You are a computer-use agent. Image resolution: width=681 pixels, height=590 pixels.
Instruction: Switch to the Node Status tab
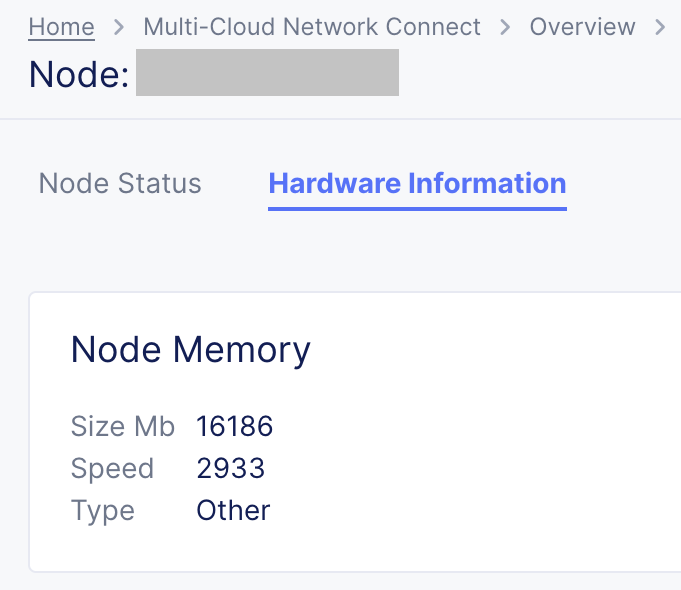coord(120,184)
